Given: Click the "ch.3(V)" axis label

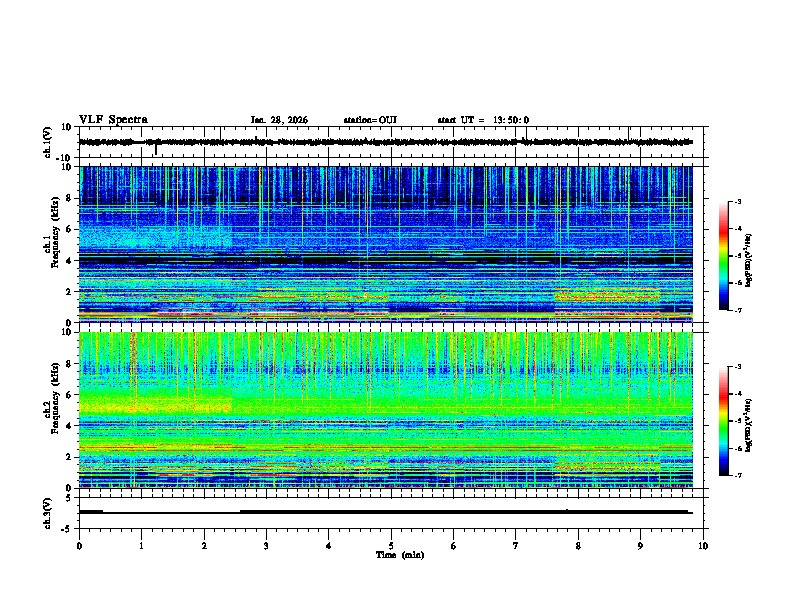Looking at the screenshot, I should click(x=47, y=513).
